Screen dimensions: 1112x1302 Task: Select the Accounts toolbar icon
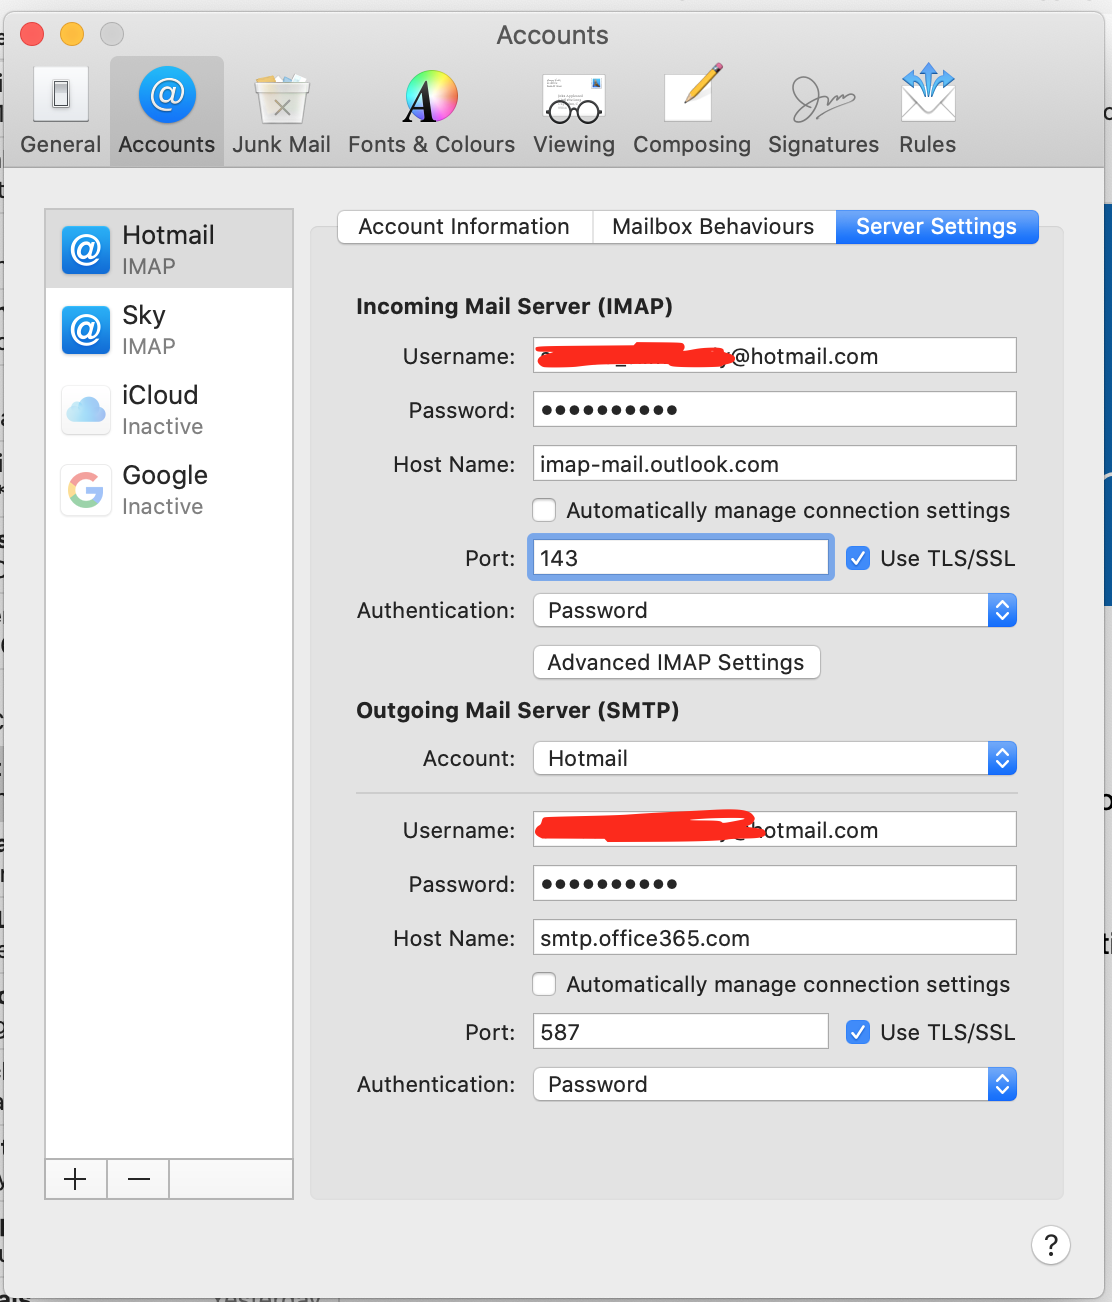click(167, 111)
